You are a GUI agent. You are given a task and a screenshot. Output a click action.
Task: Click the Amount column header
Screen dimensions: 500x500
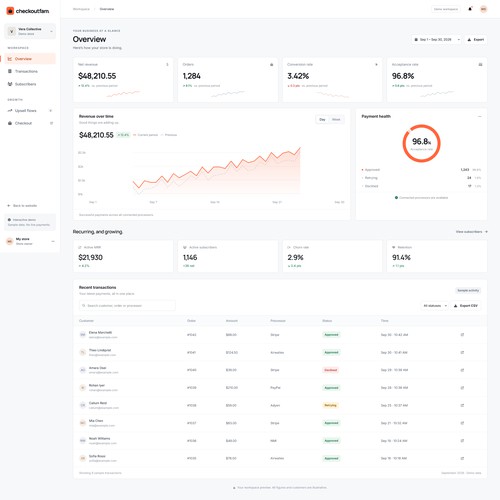pos(232,321)
